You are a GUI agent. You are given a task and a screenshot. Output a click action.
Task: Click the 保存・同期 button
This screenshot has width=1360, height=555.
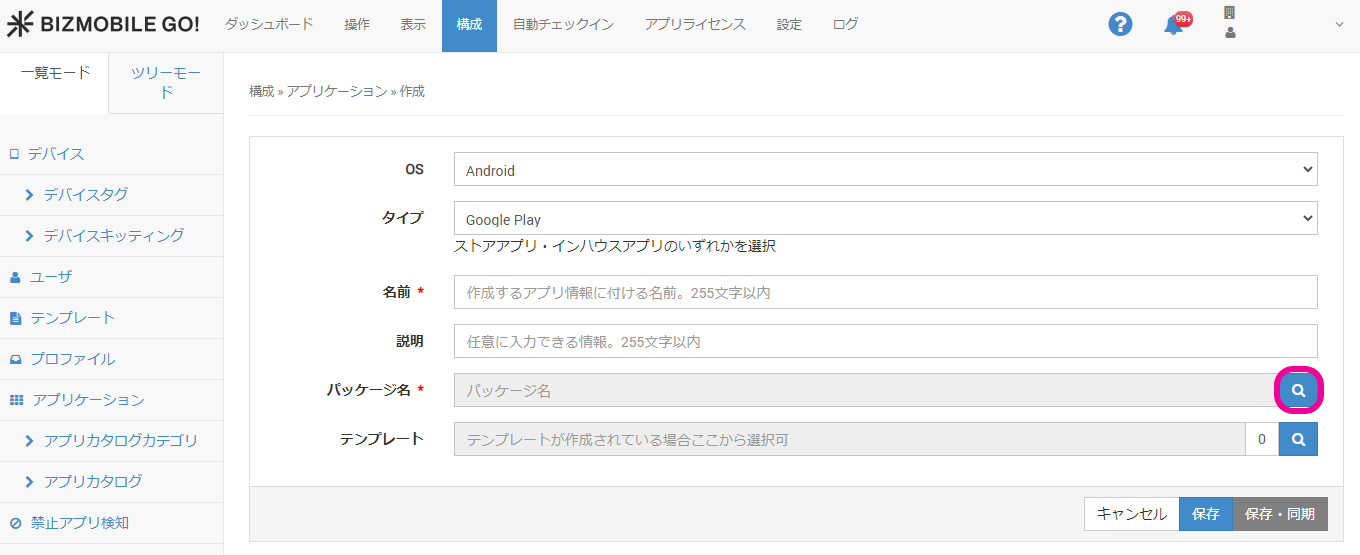pos(1280,514)
